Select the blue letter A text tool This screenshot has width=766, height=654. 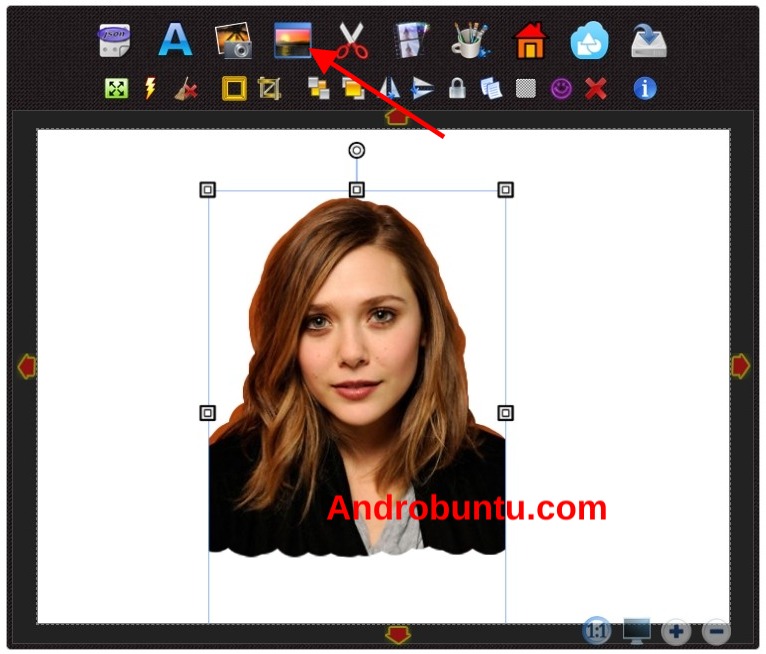pos(175,40)
